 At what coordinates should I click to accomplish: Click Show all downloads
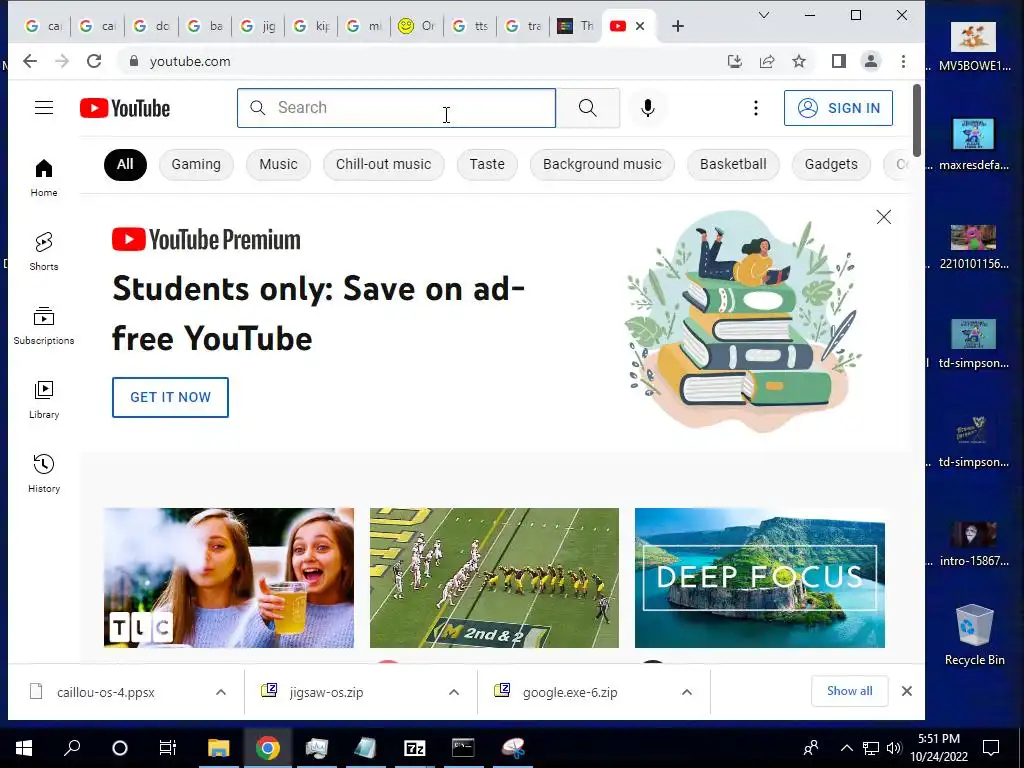coord(849,691)
